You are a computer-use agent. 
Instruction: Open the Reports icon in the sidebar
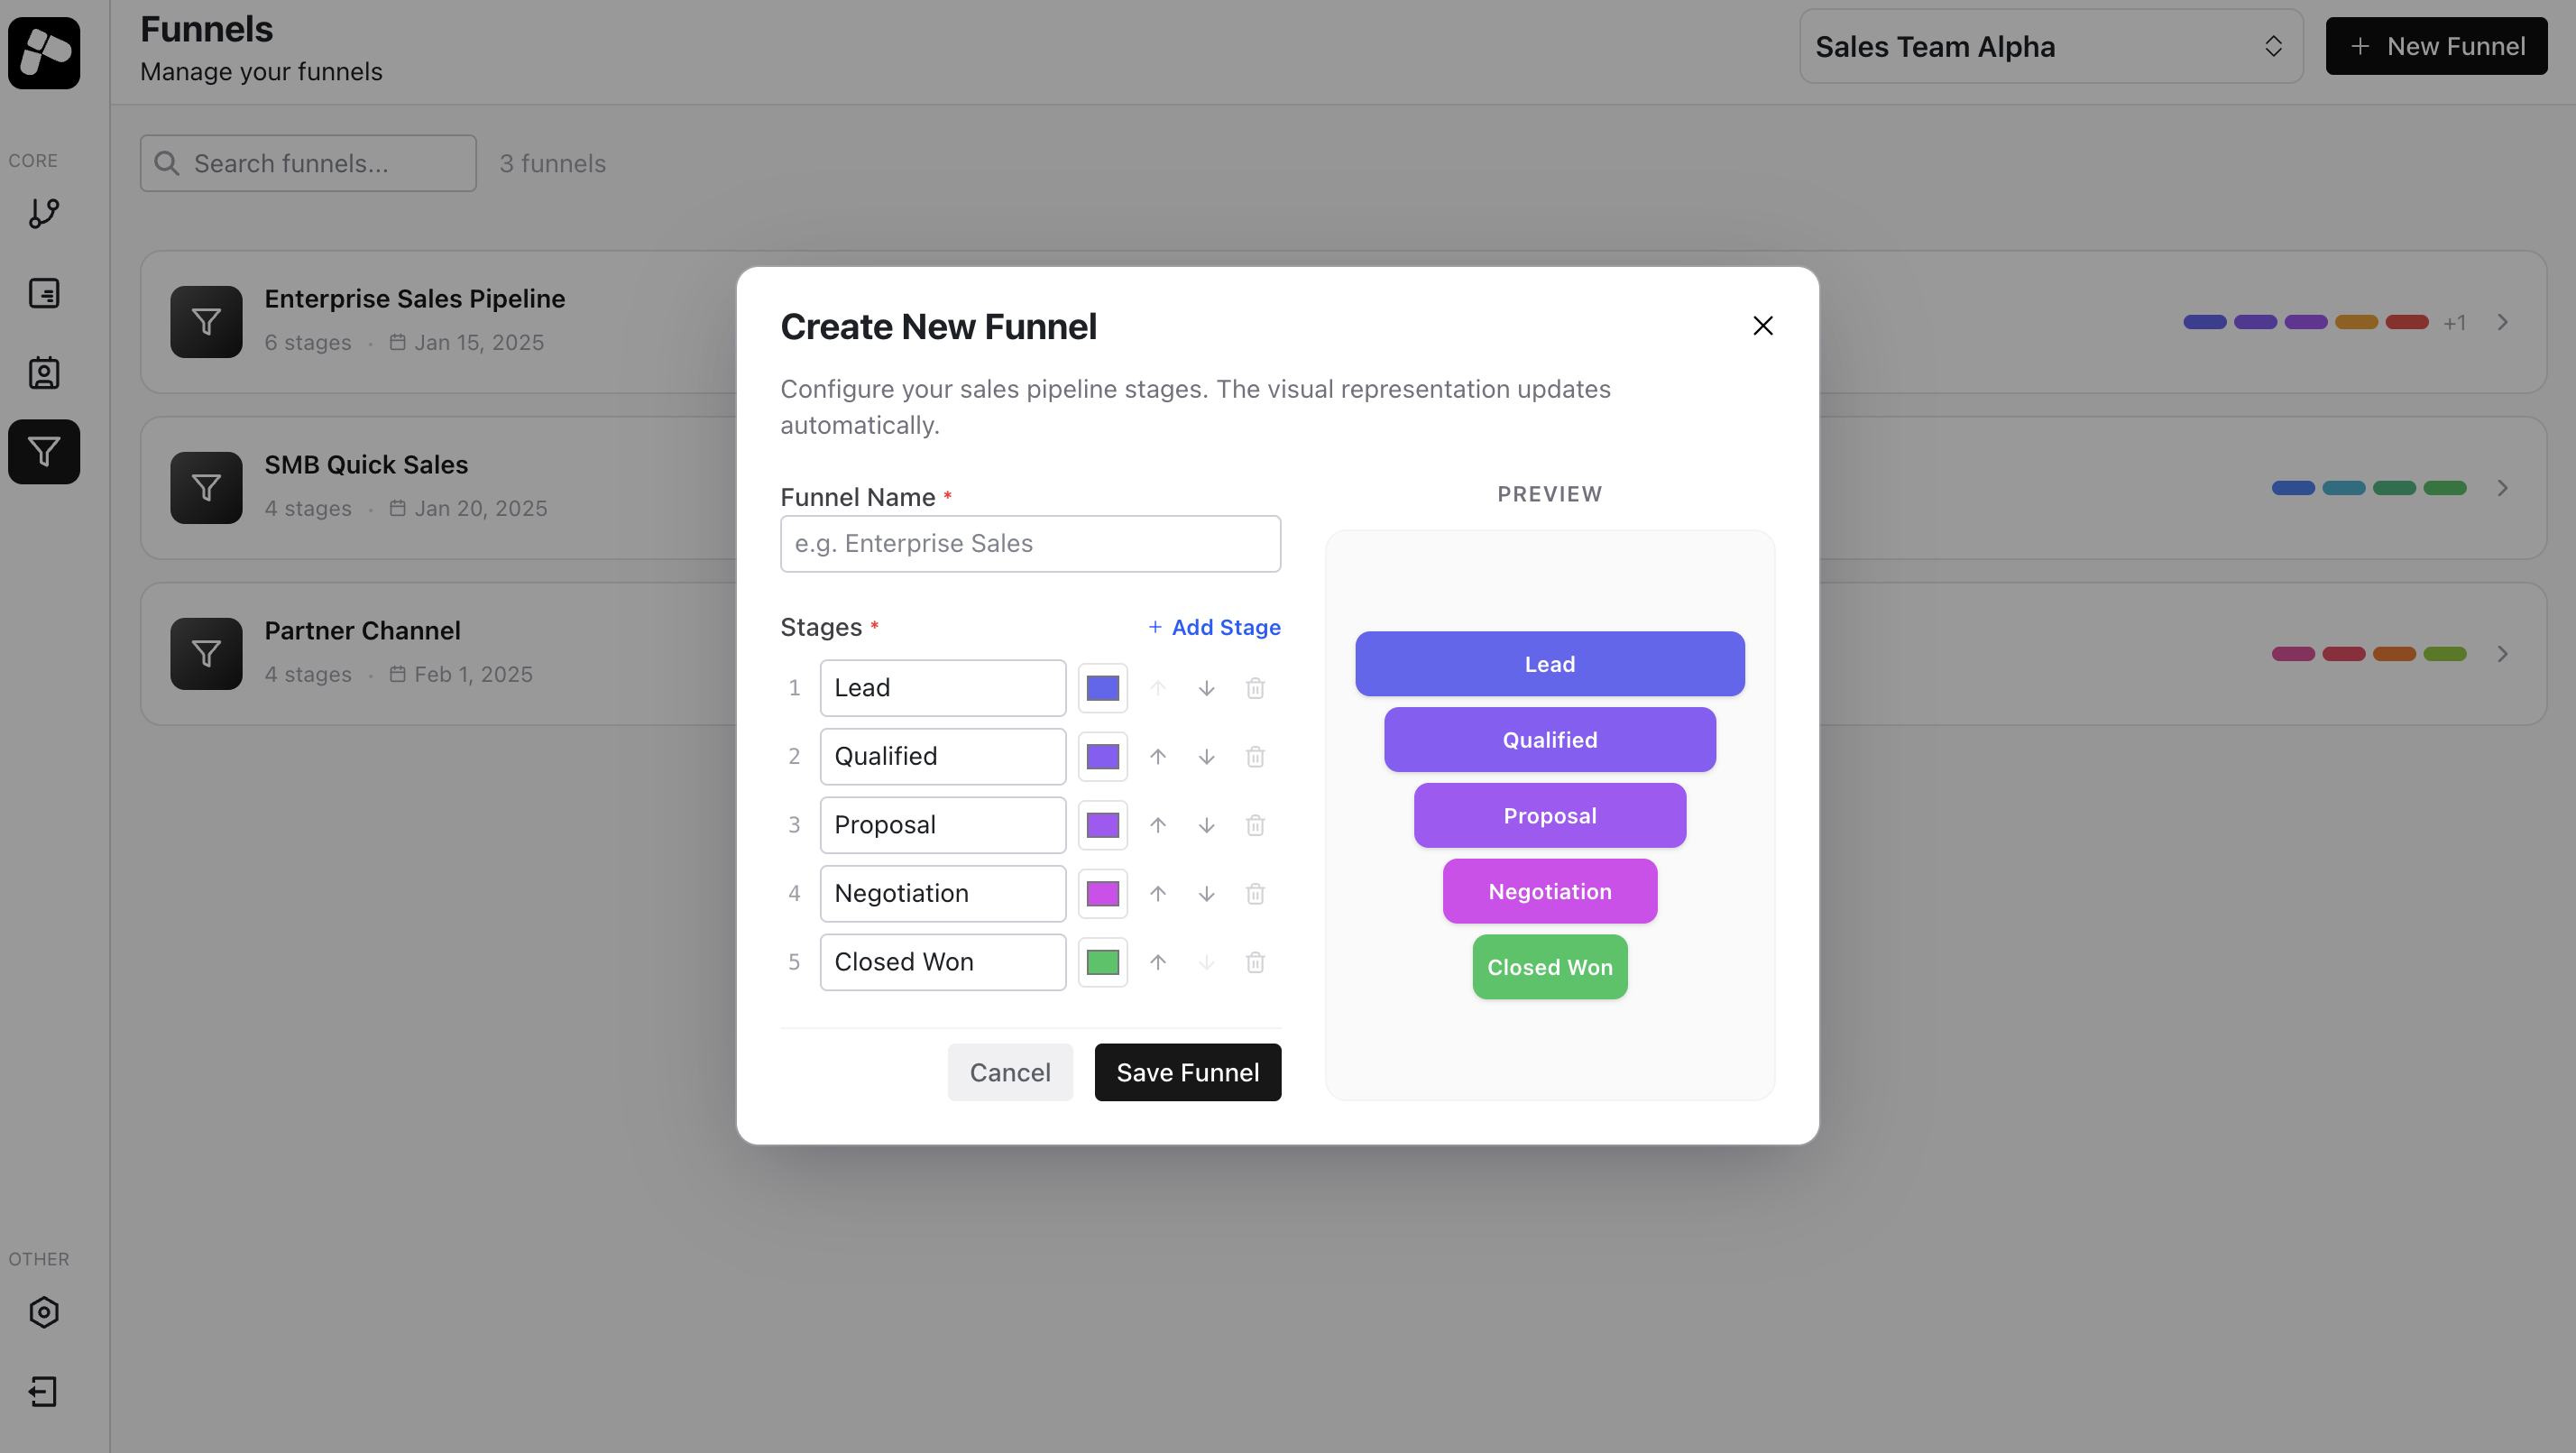coord(44,293)
